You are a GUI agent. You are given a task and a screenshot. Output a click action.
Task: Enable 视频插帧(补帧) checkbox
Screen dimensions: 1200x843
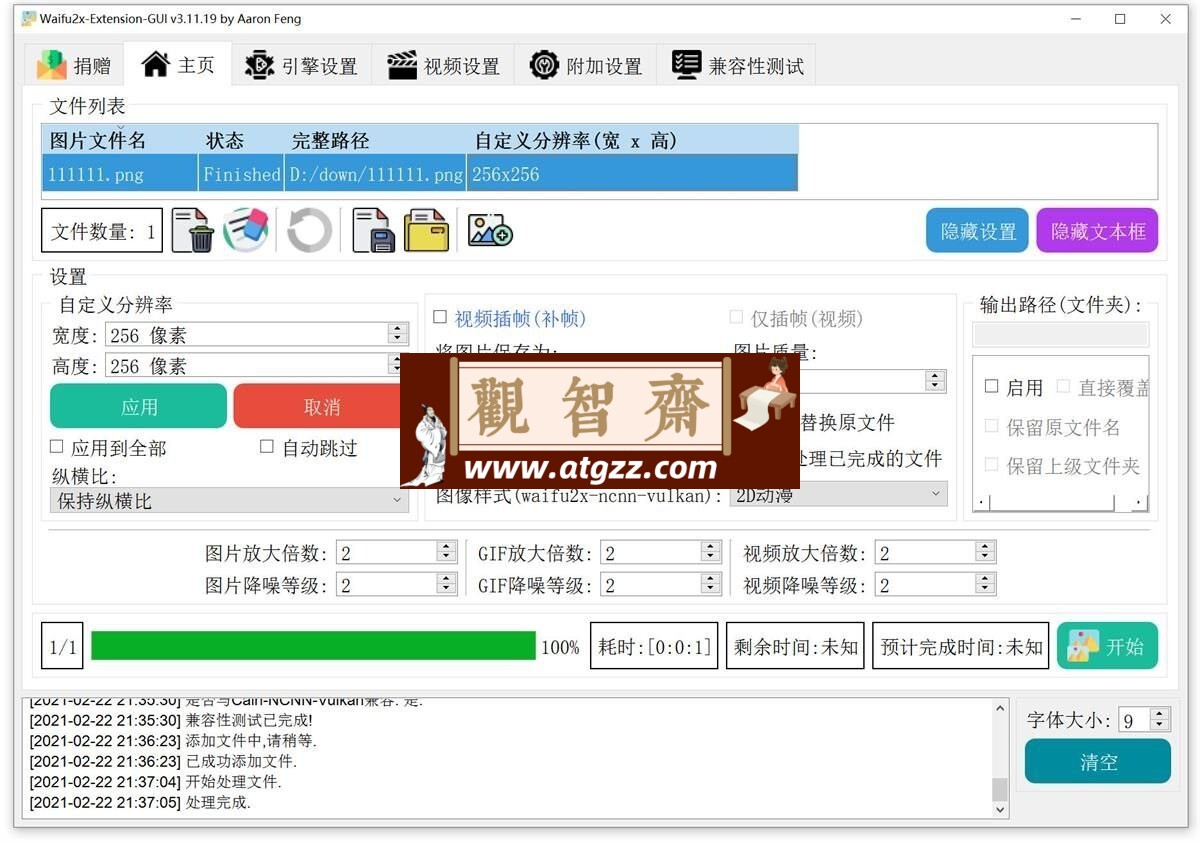click(440, 317)
